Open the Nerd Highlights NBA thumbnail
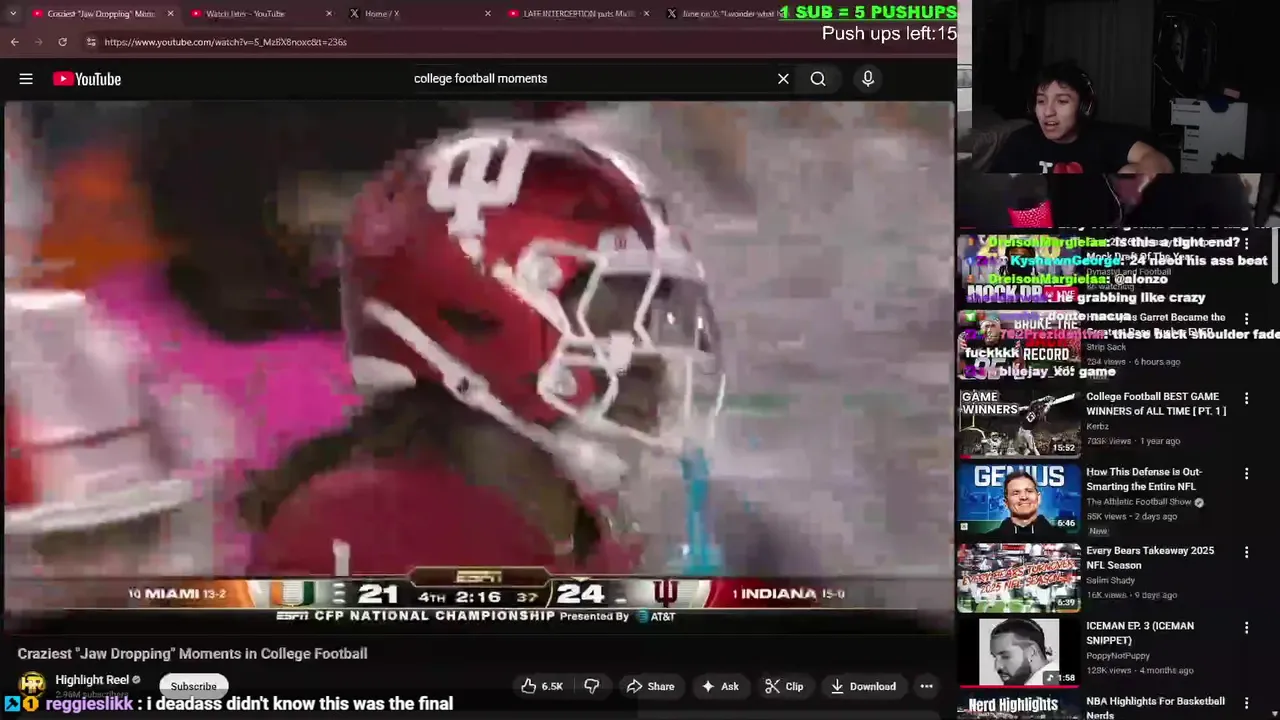This screenshot has width=1280, height=720. point(1019,707)
